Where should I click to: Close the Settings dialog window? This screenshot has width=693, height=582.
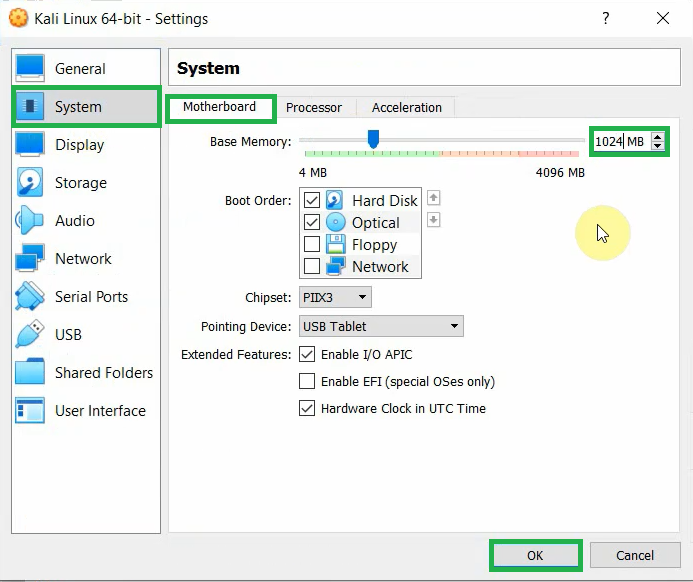pyautogui.click(x=663, y=18)
